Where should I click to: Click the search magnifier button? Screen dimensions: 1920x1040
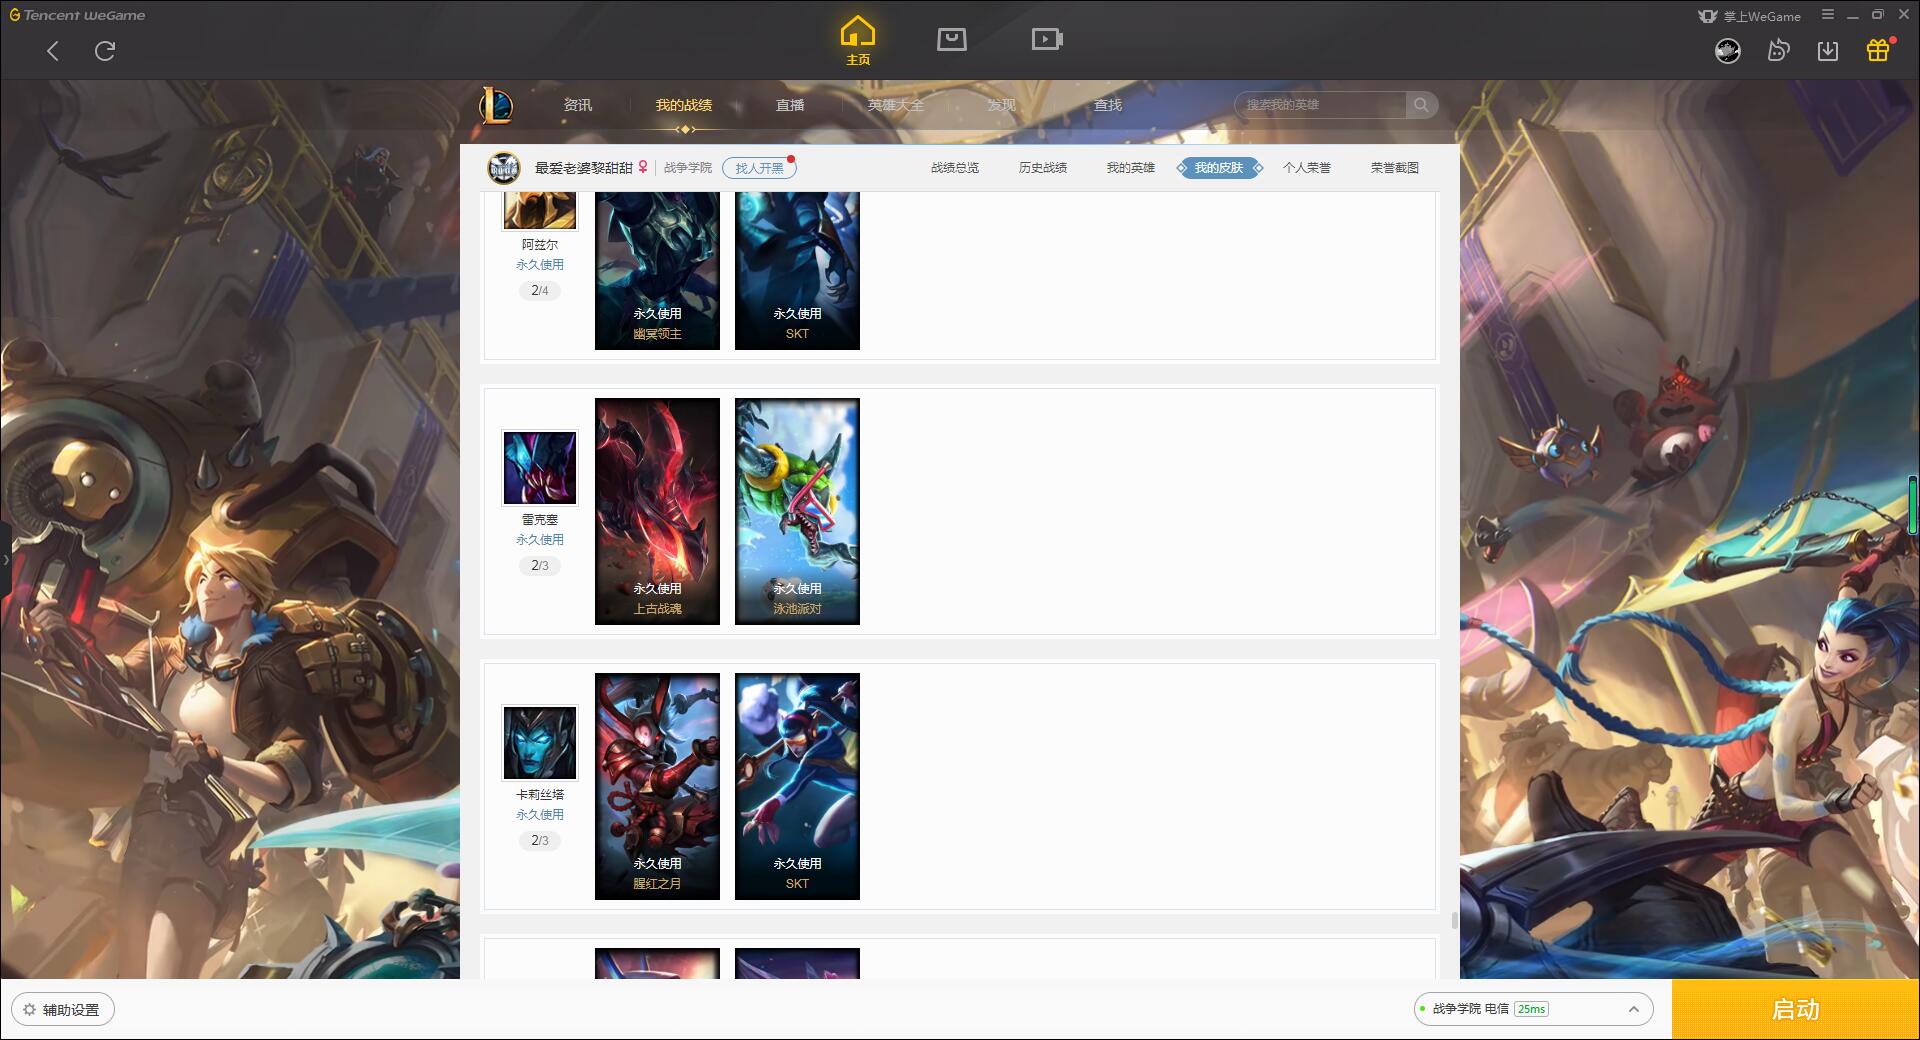click(1421, 105)
